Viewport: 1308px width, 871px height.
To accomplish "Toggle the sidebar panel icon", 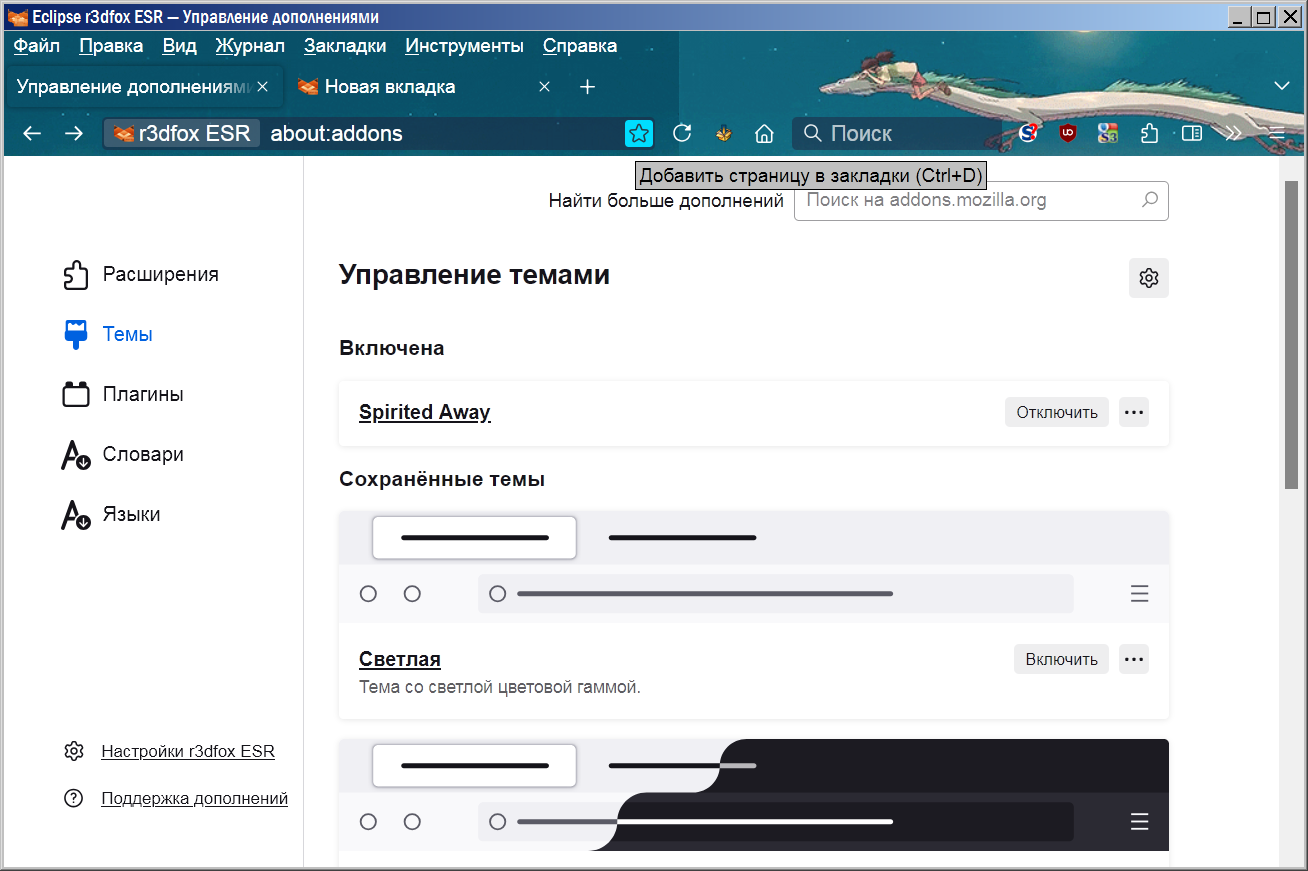I will [1191, 133].
